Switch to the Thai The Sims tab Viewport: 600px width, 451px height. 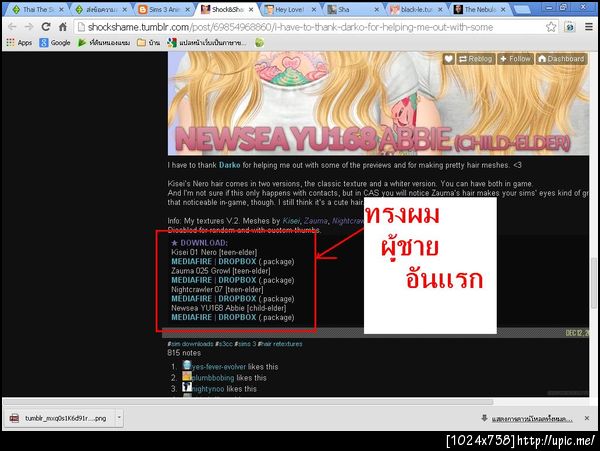(x=34, y=9)
